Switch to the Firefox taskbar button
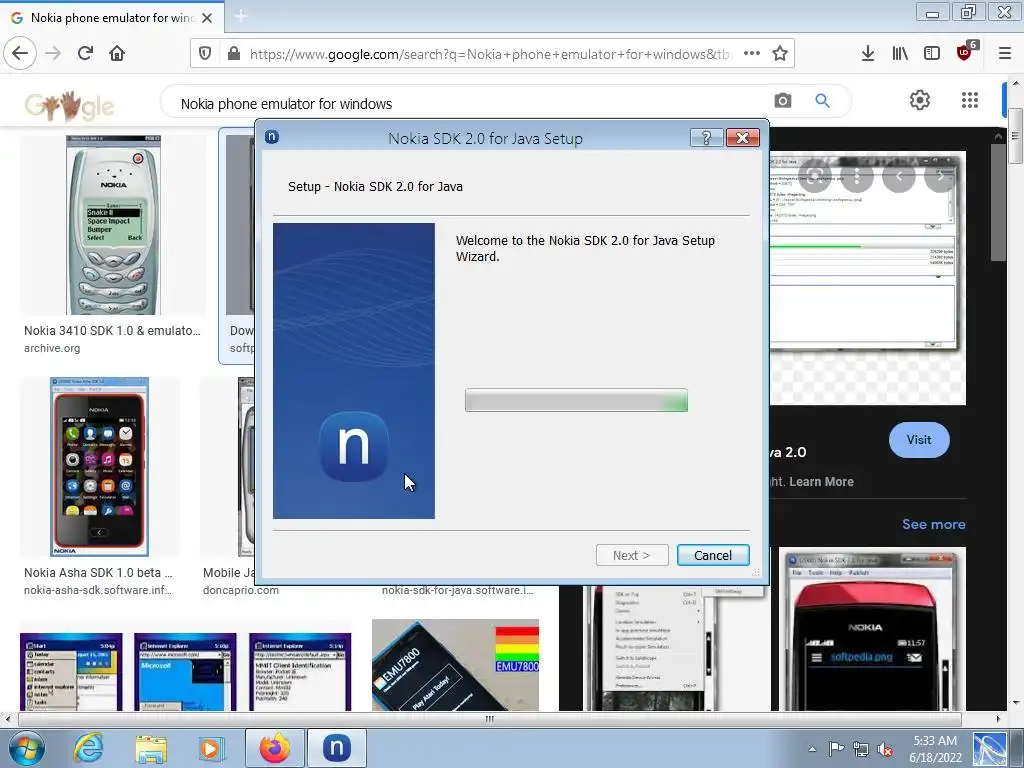 pyautogui.click(x=275, y=748)
